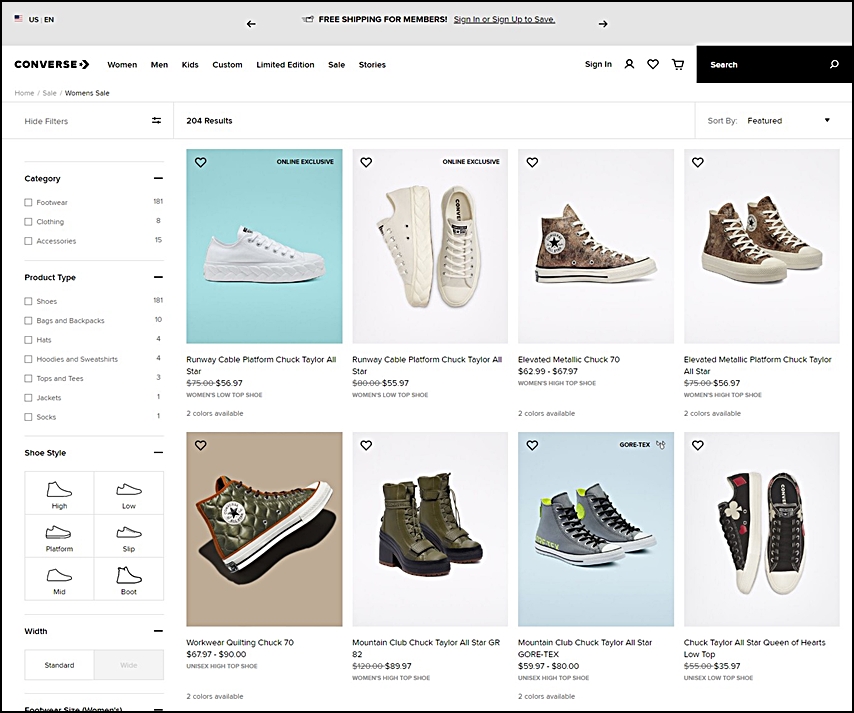Viewport: 854px width, 713px height.
Task: Favorite the Queen of Hearts Low Top
Action: tap(698, 446)
